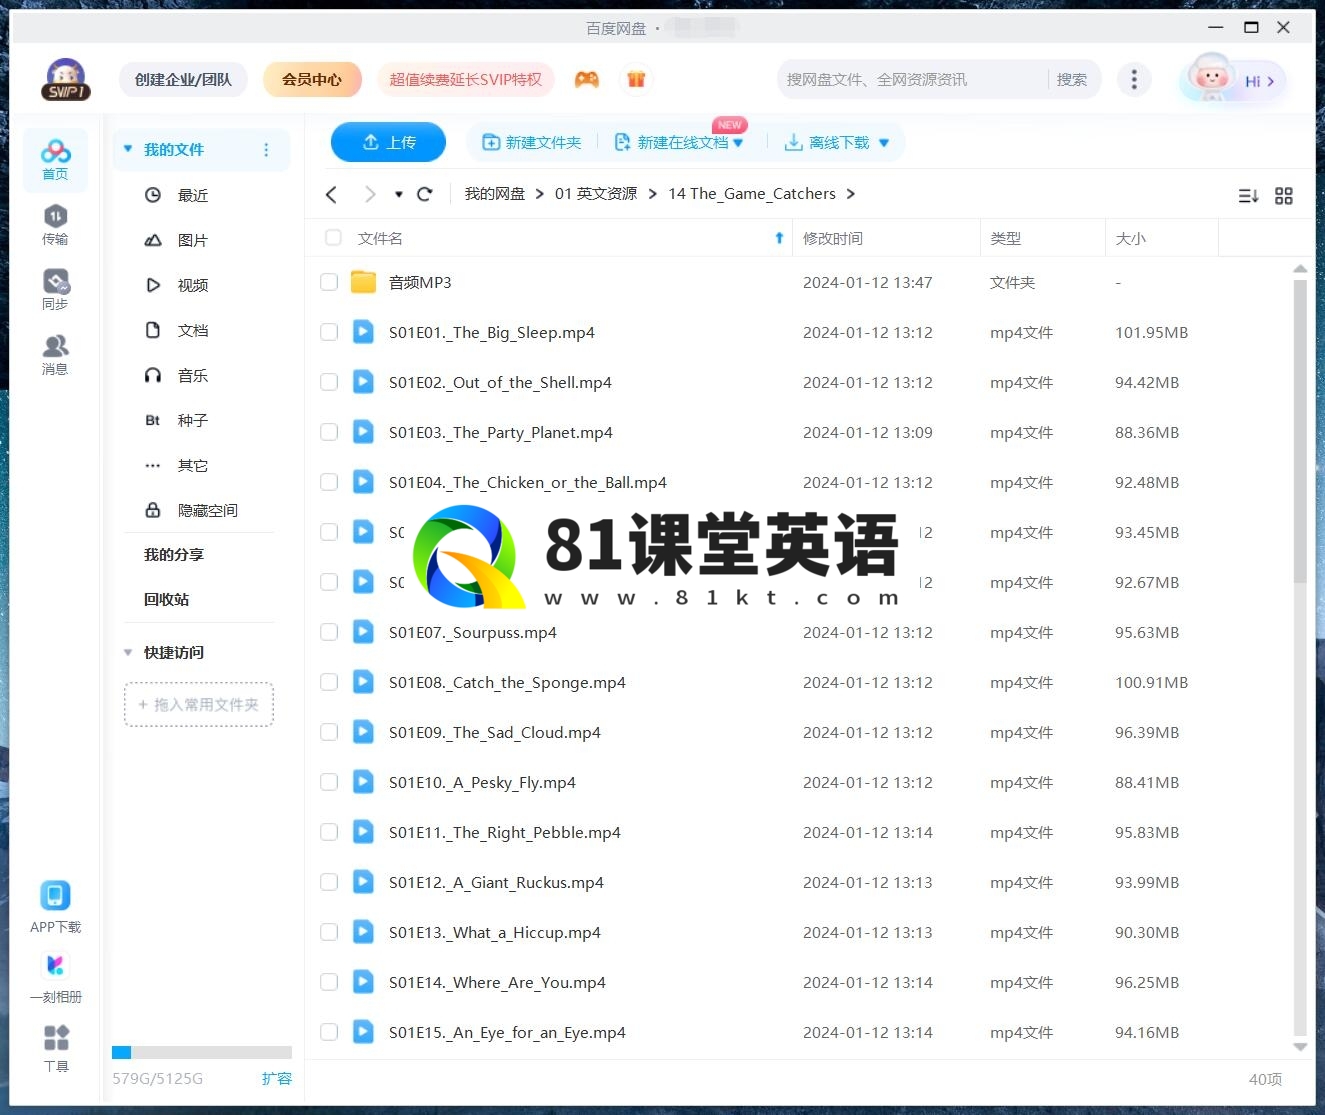Image resolution: width=1325 pixels, height=1115 pixels.
Task: Click the 音频MP3 folder icon
Action: 363,282
